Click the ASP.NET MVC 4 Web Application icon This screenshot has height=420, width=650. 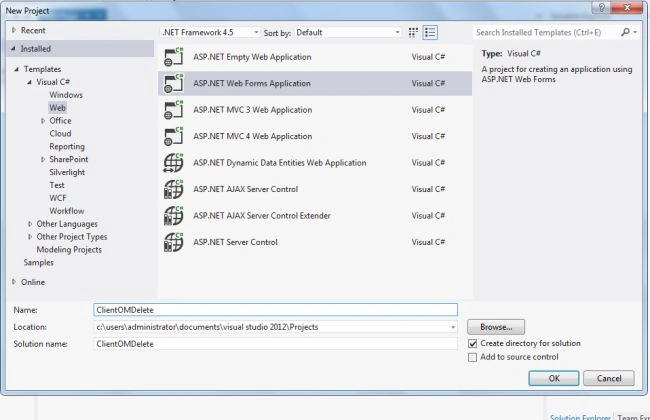173,136
